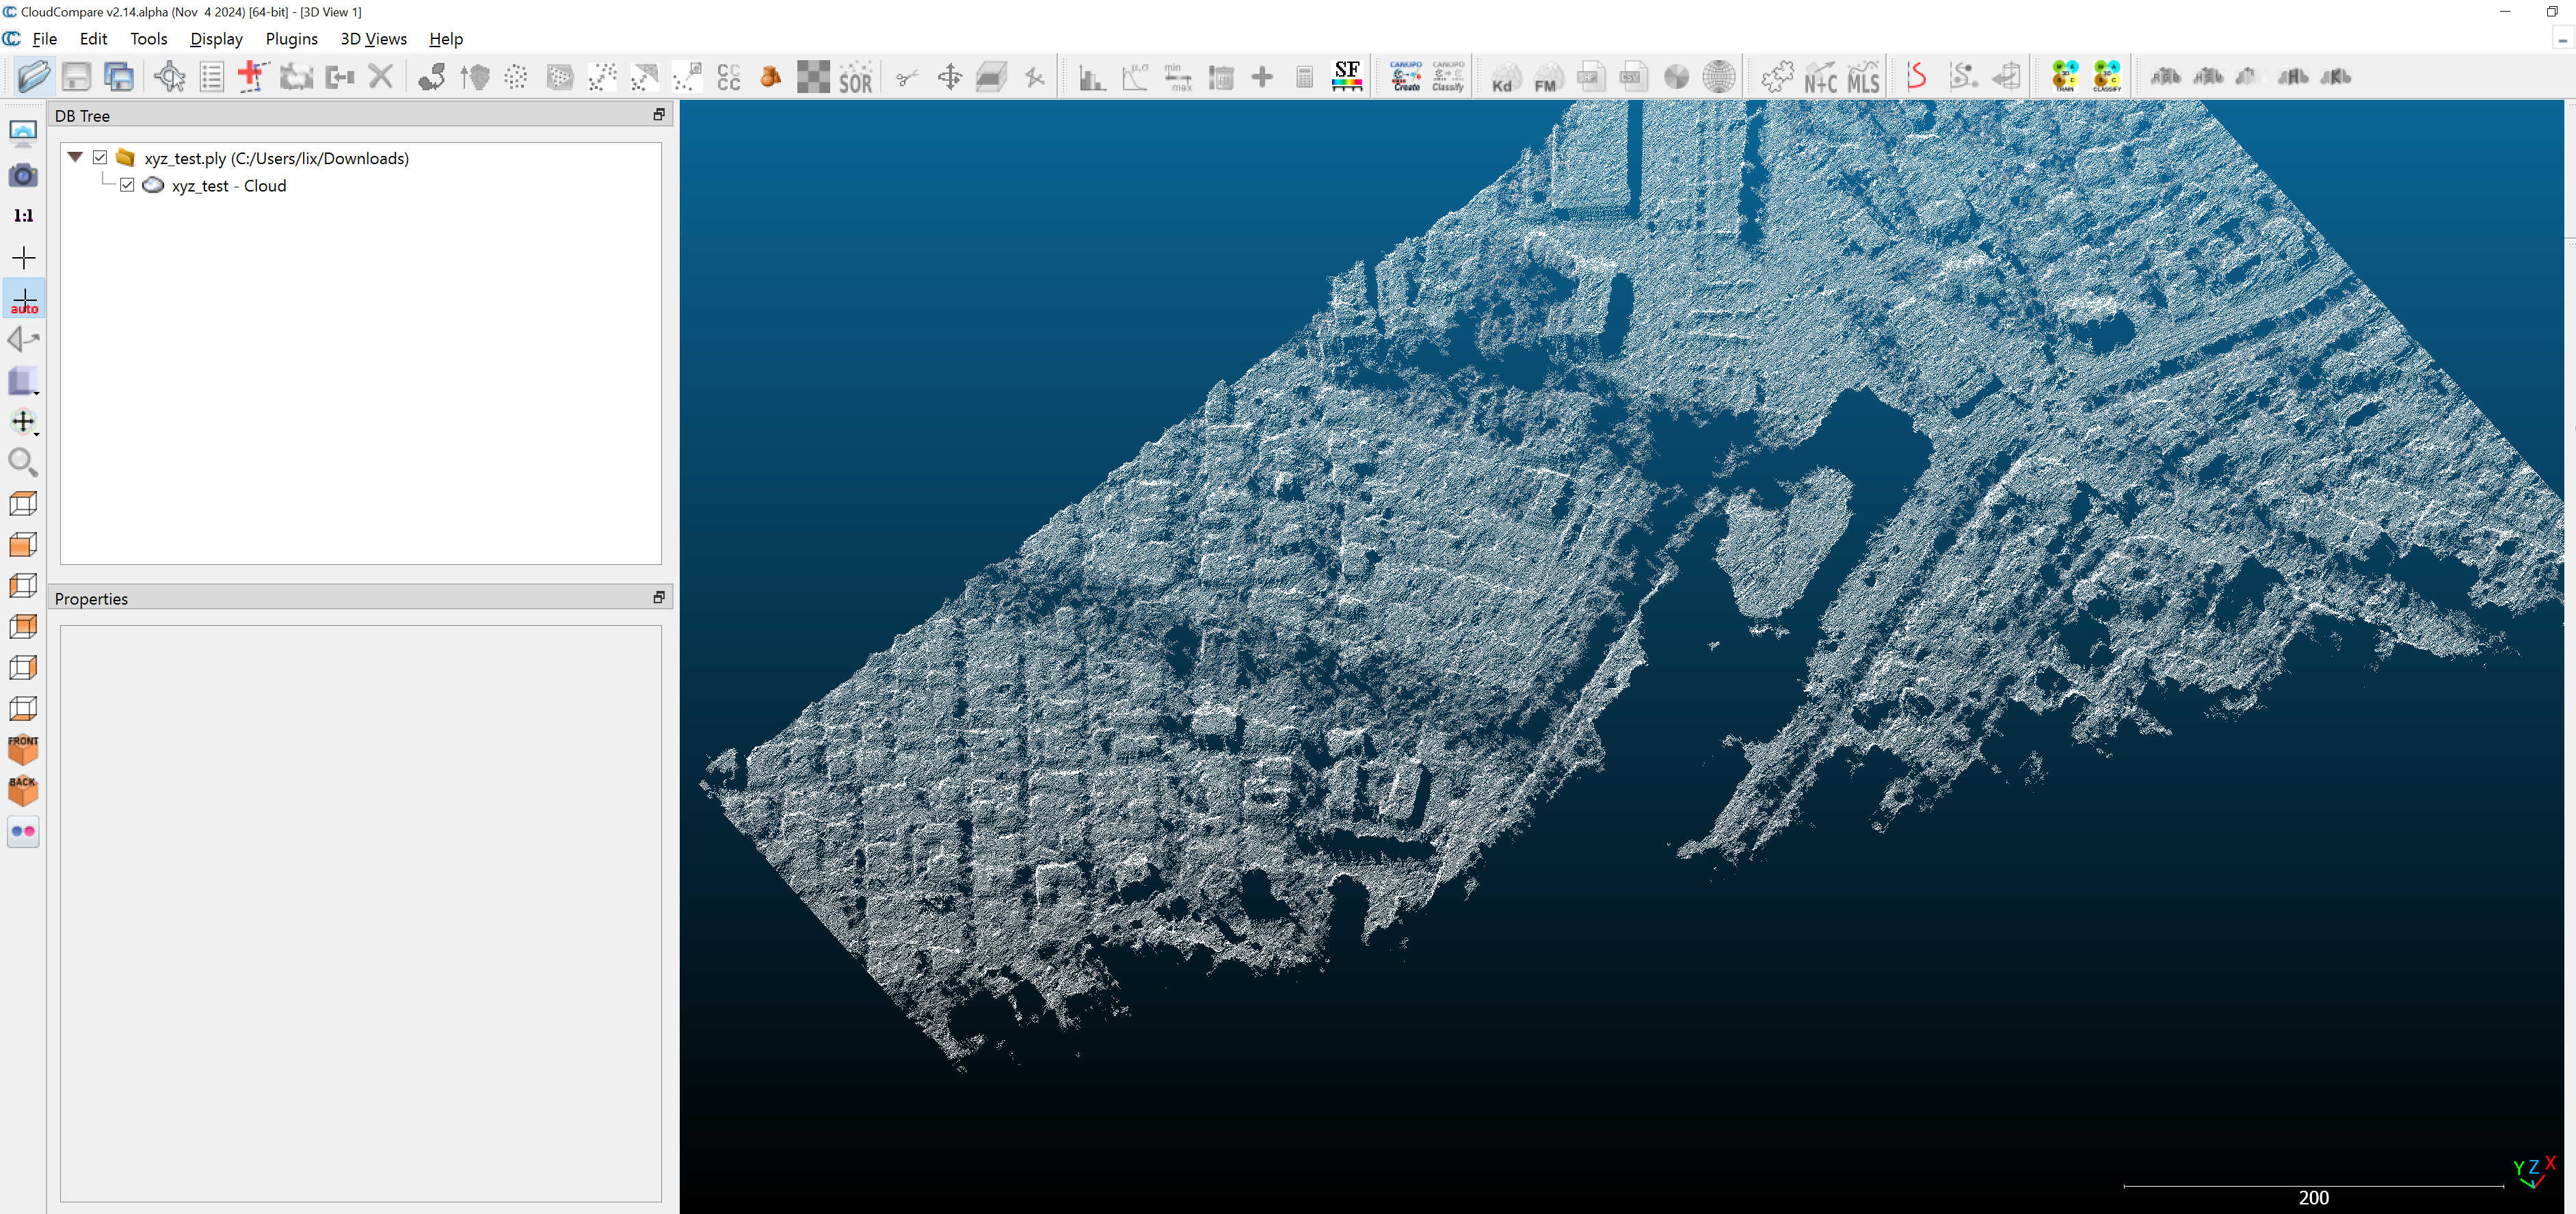Undock the DB Tree panel
The height and width of the screenshot is (1214, 2576).
(658, 115)
